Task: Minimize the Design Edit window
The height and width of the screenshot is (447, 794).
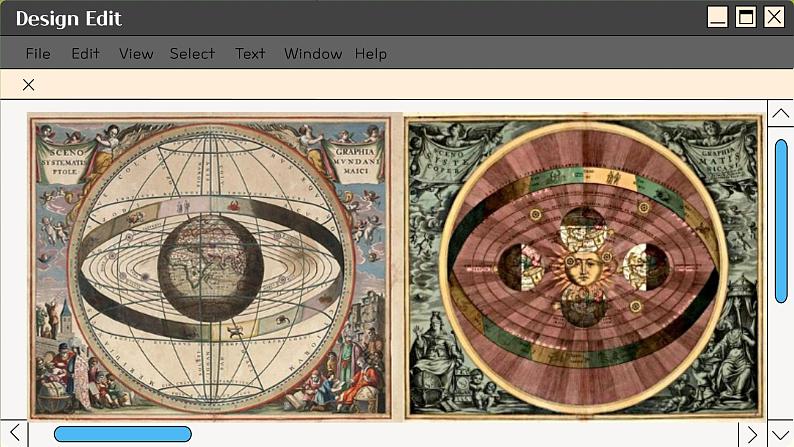Action: pyautogui.click(x=718, y=17)
